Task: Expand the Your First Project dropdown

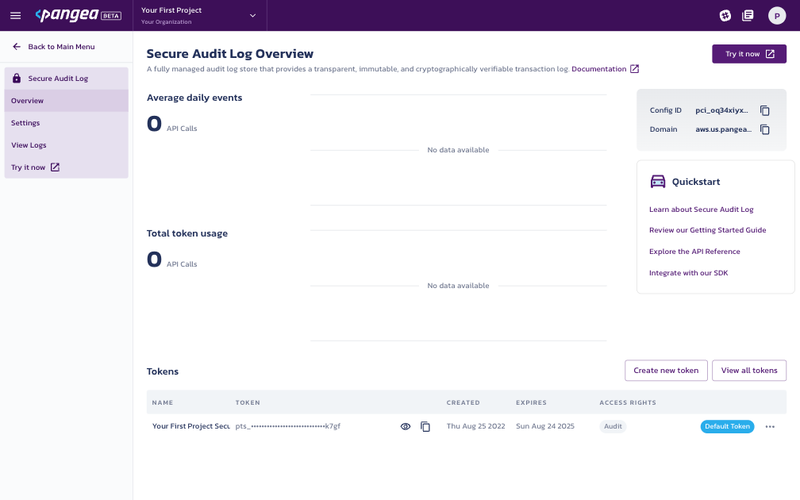Action: [x=252, y=16]
